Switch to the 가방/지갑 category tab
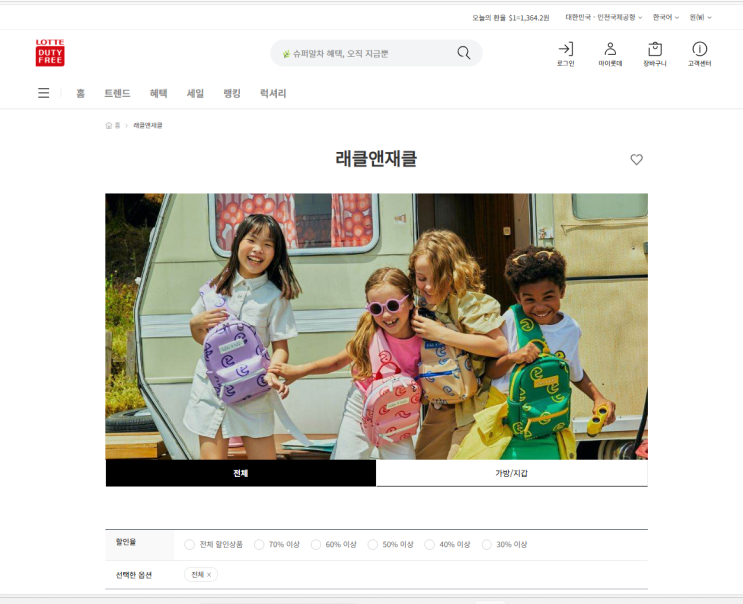Screen dimensions: 743x604 point(512,473)
